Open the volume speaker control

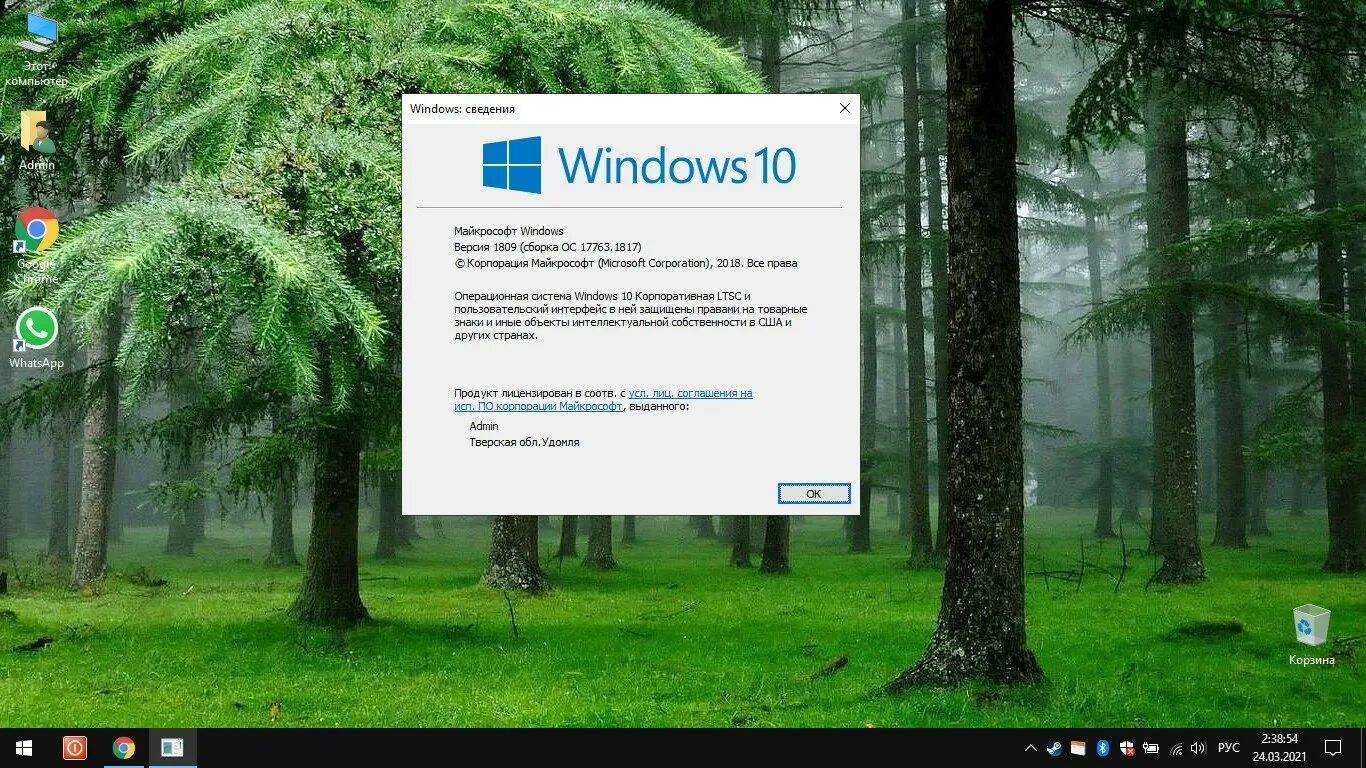pos(1198,748)
